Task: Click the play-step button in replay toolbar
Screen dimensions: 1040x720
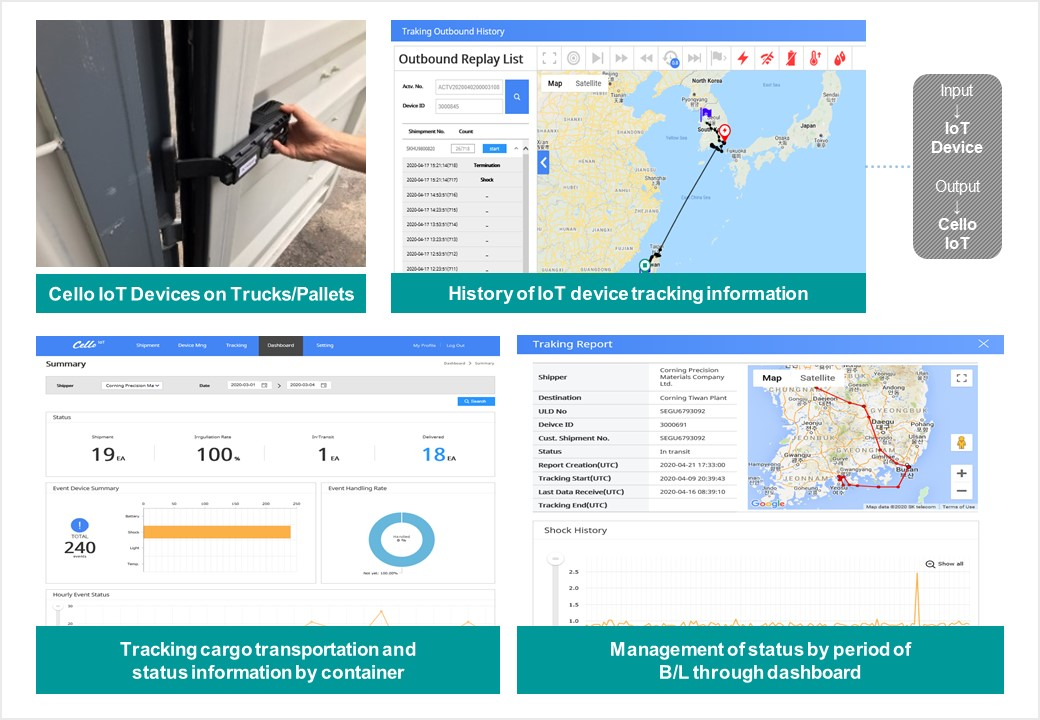Action: 598,58
